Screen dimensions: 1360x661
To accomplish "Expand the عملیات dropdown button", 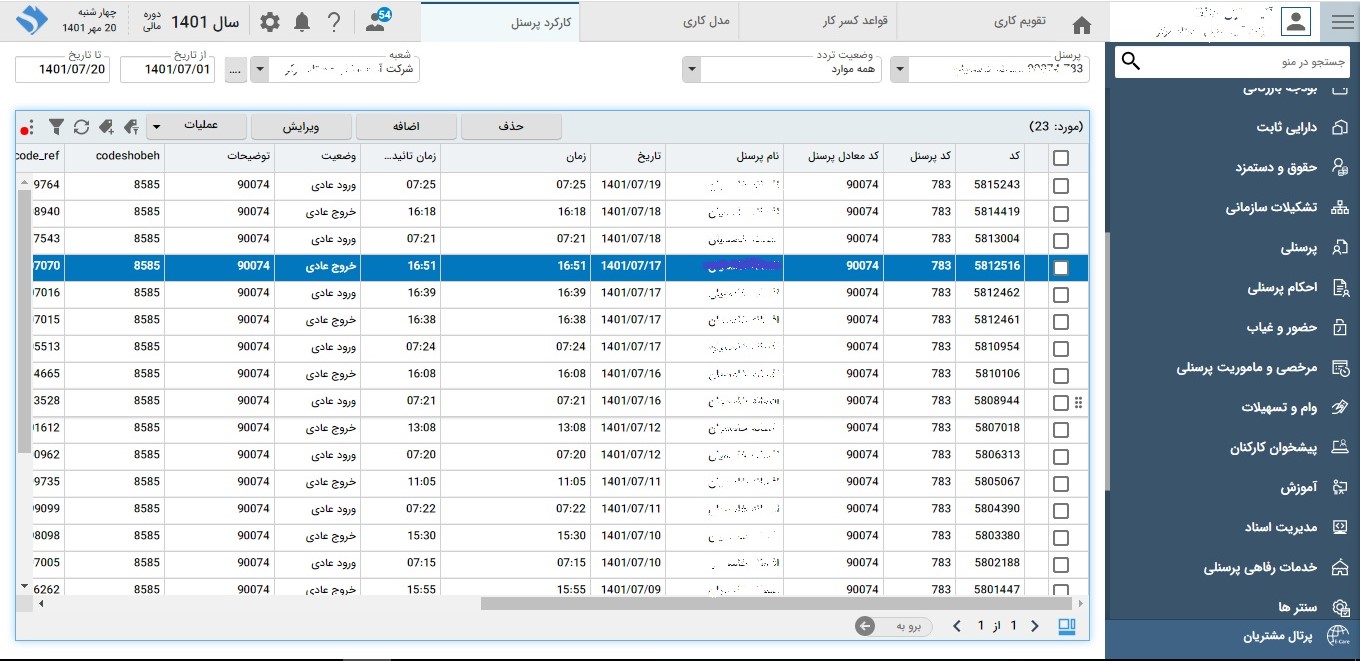I will pos(156,126).
